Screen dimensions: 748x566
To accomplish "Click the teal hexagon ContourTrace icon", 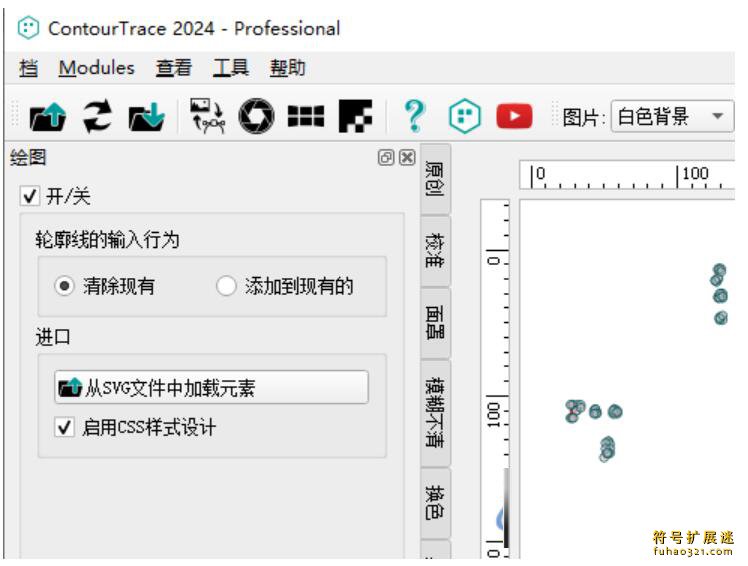I will tap(465, 116).
